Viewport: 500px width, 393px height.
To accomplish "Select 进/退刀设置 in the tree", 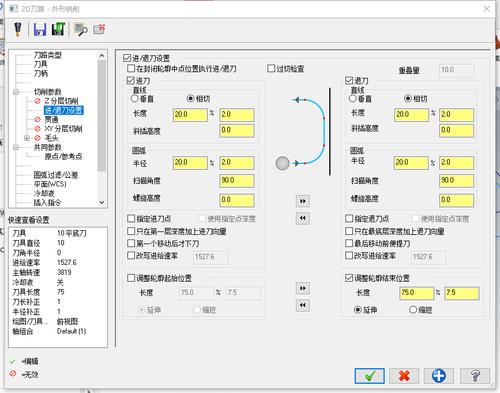I will tap(63, 110).
